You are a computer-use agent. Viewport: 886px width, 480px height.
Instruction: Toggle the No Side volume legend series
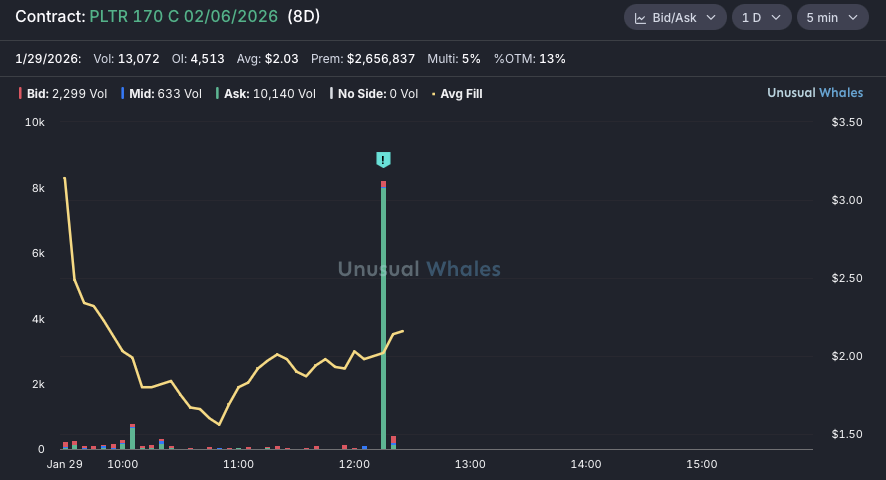(x=374, y=94)
